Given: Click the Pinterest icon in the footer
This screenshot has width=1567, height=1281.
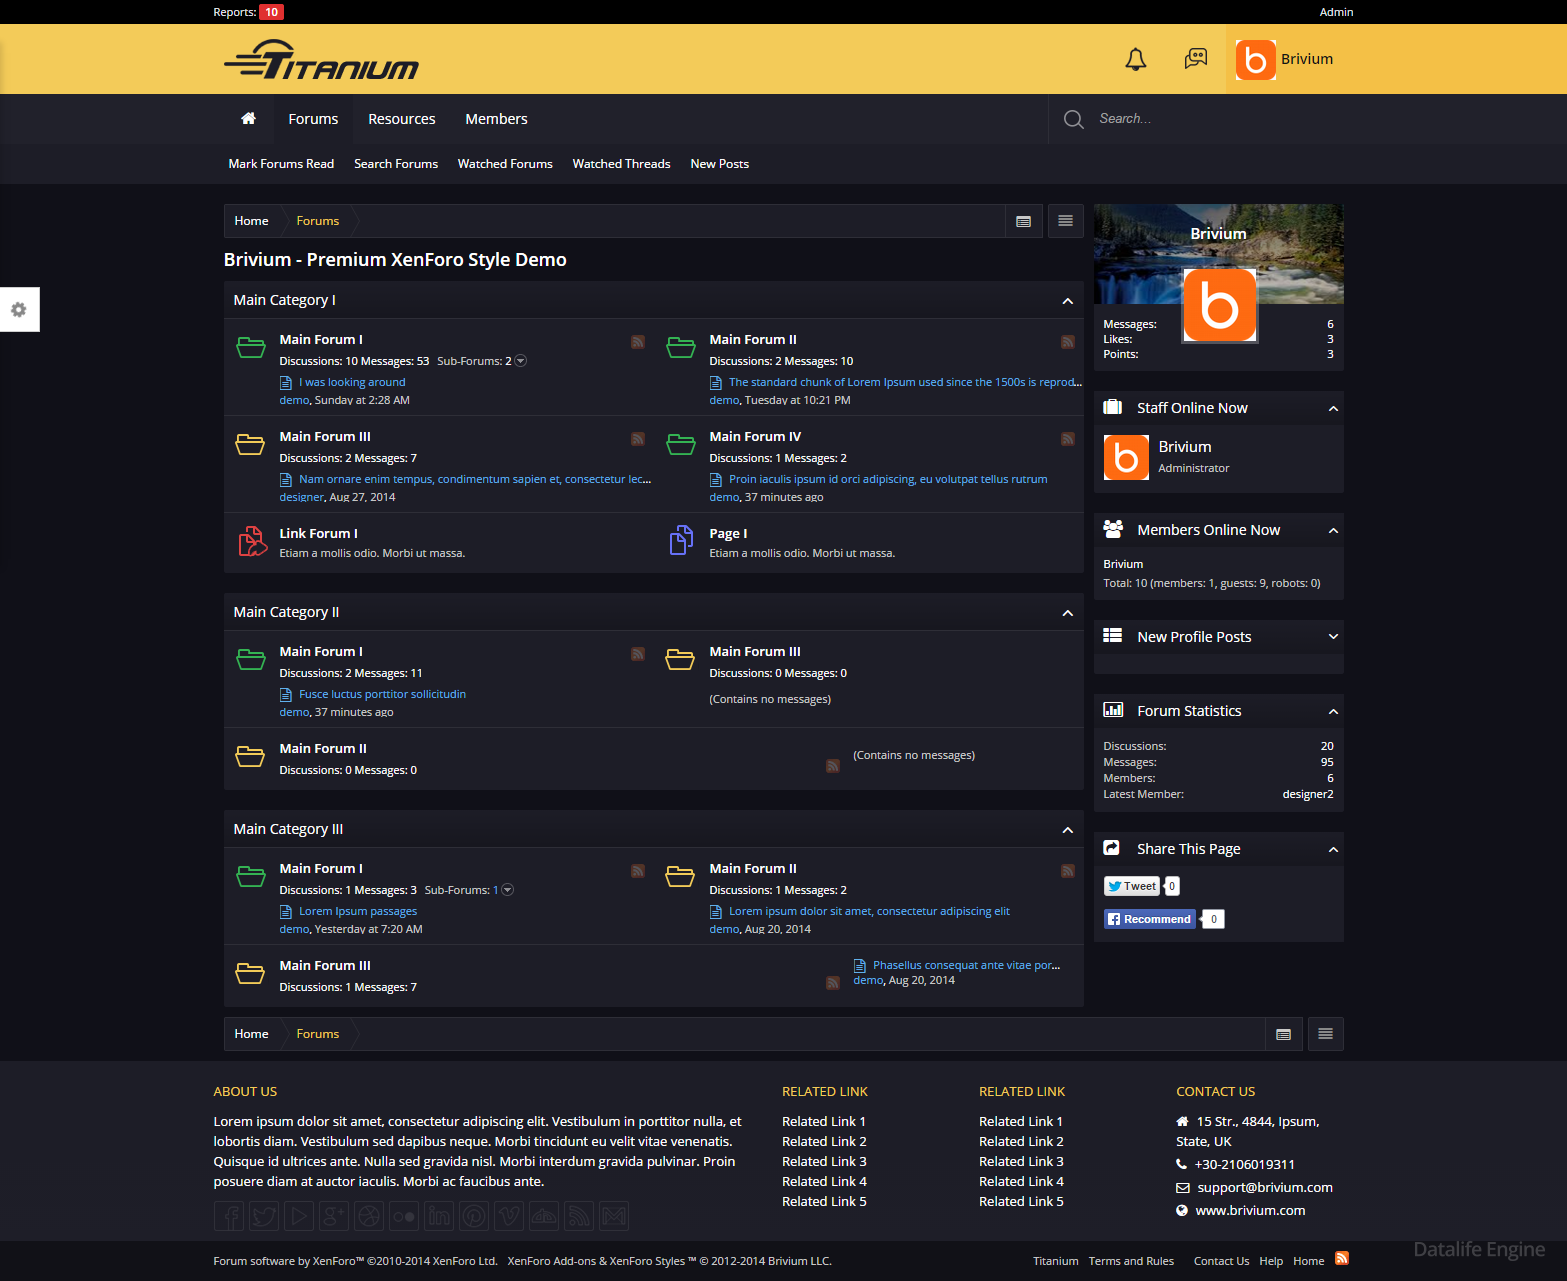Looking at the screenshot, I should coord(474,1216).
